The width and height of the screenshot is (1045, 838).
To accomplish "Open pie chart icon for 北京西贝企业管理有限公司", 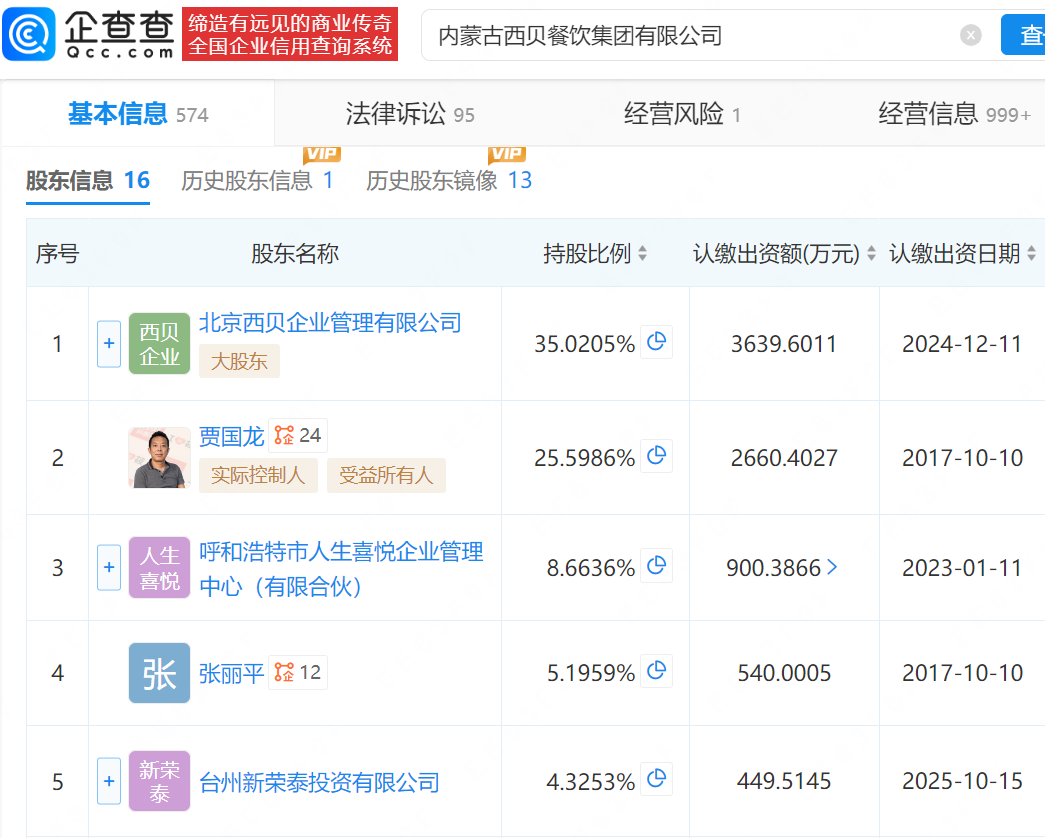I will 656,343.
